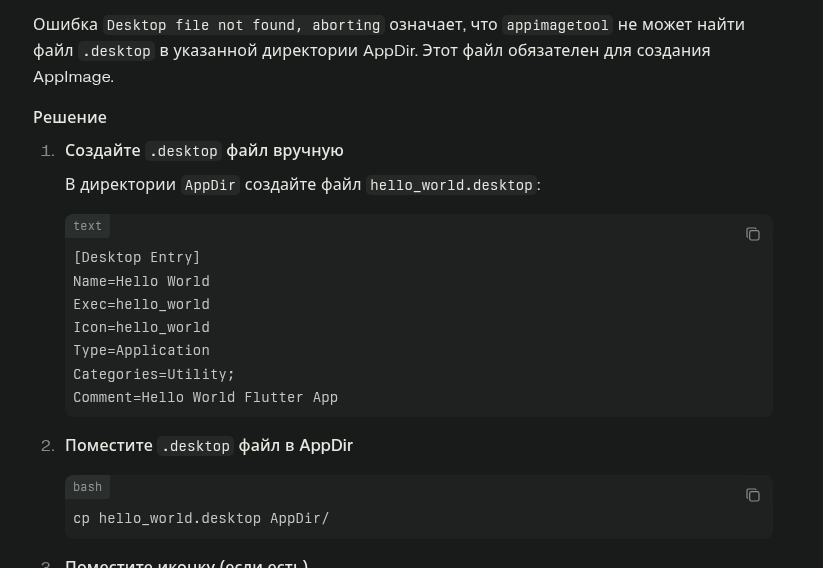
Task: Click the "Name=Hello World" code line
Action: pyautogui.click(x=141, y=281)
